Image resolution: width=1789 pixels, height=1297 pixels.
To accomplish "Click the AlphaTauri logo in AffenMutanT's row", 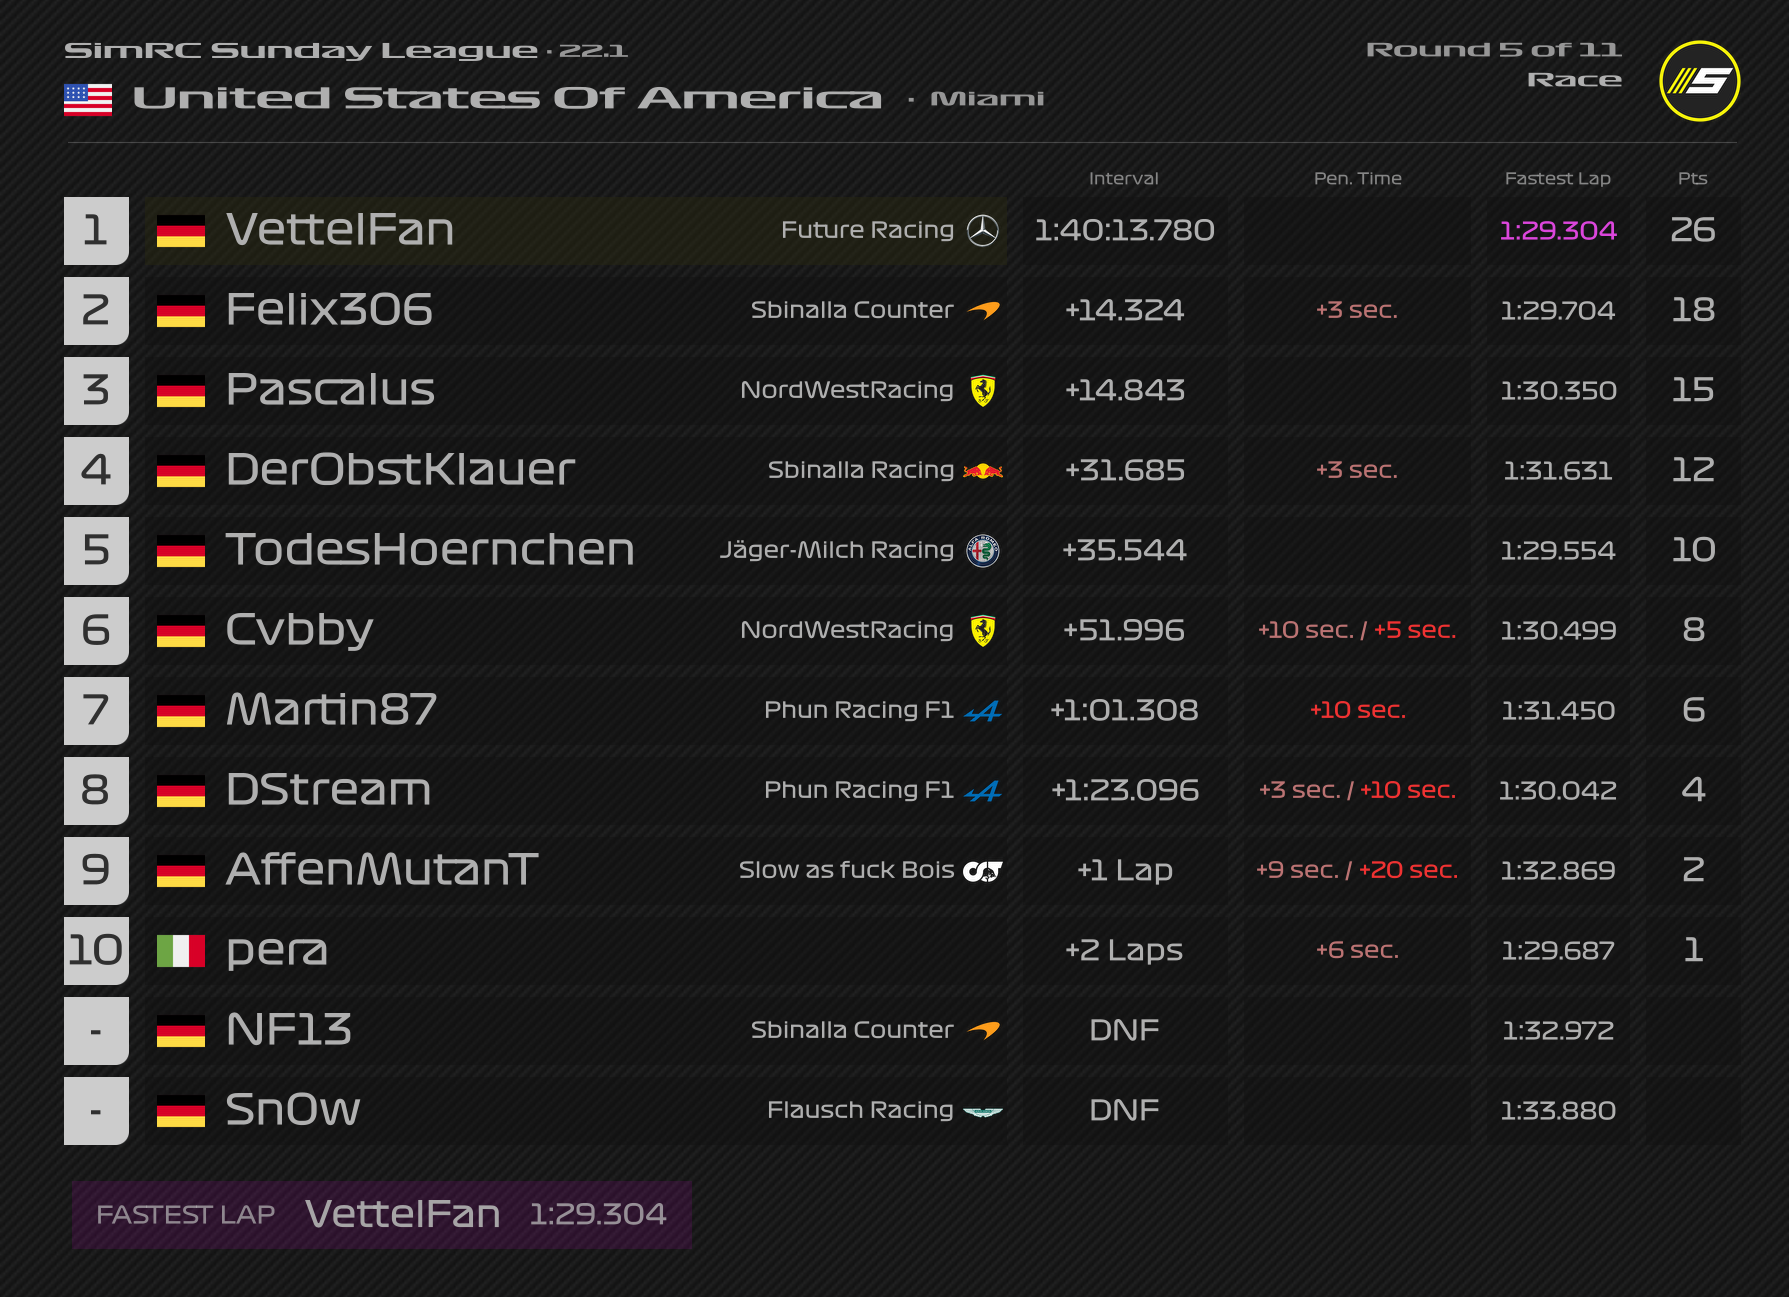I will (x=982, y=871).
